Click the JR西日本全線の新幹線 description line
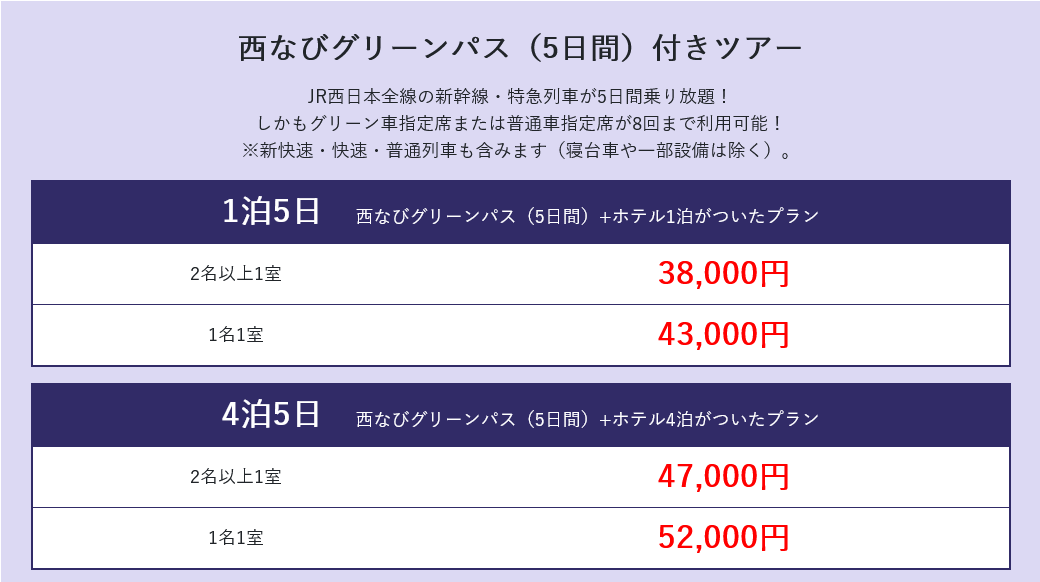This screenshot has width=1040, height=582. tap(519, 97)
